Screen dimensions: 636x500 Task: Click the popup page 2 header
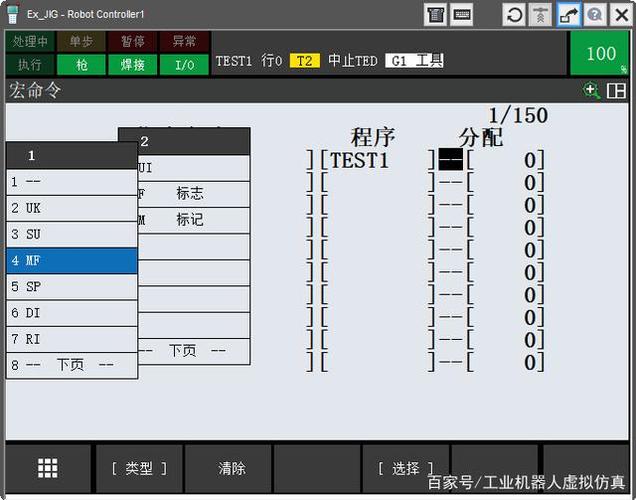(193, 141)
